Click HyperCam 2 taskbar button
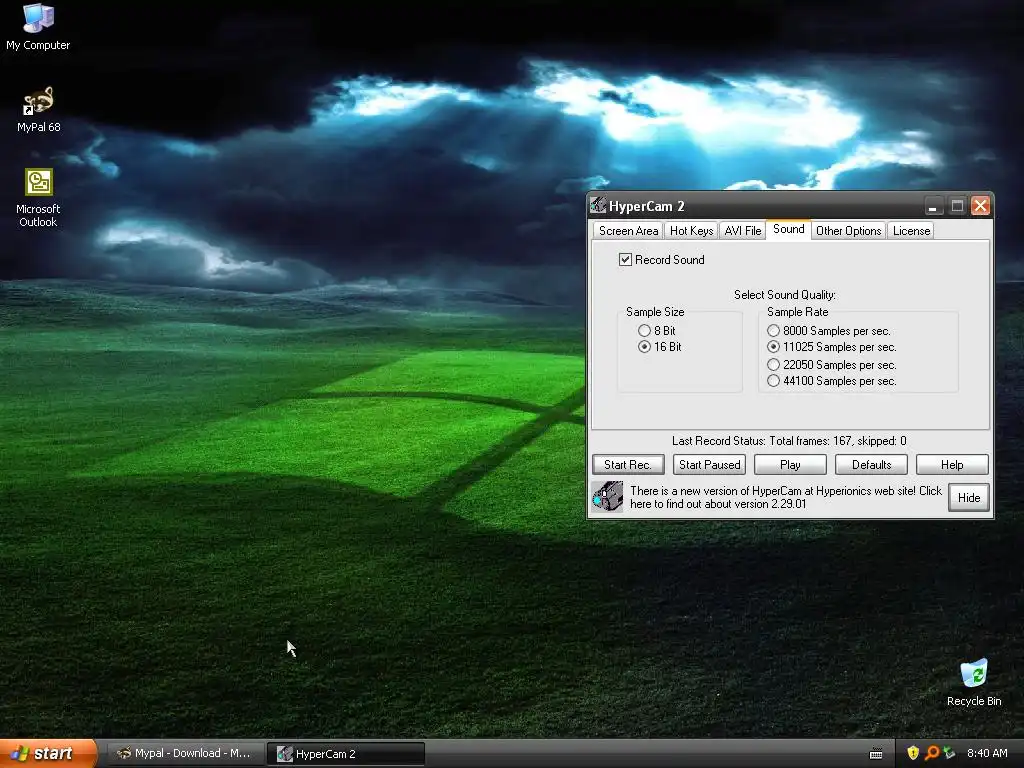This screenshot has height=768, width=1024. click(346, 754)
